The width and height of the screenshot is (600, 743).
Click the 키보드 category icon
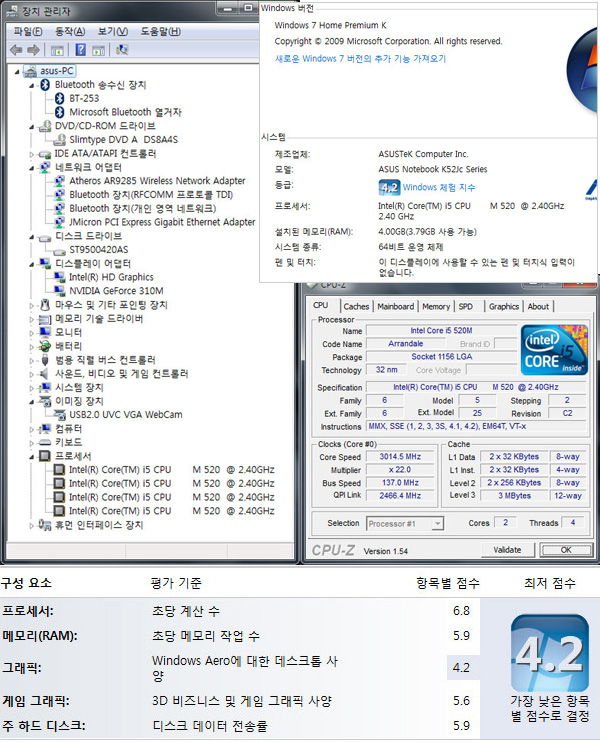[x=45, y=442]
